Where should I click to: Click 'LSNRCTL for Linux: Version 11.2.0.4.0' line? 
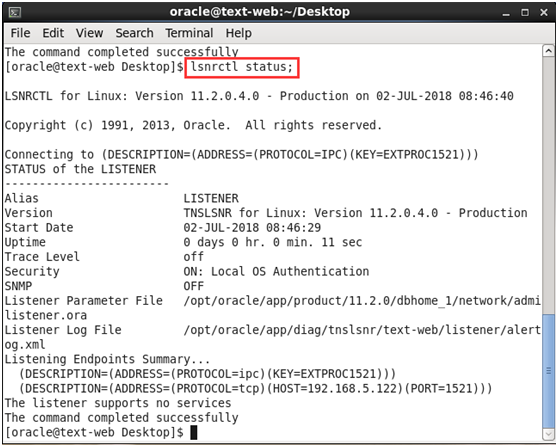click(259, 96)
